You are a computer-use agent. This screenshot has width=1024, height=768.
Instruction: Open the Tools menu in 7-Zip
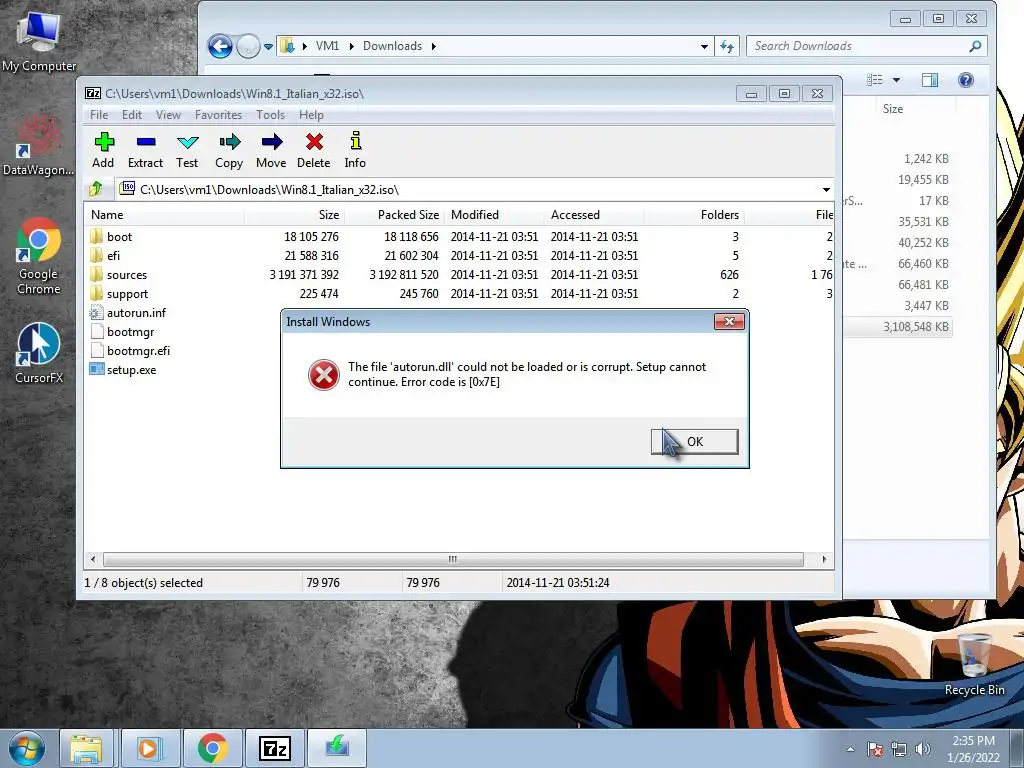(x=270, y=115)
